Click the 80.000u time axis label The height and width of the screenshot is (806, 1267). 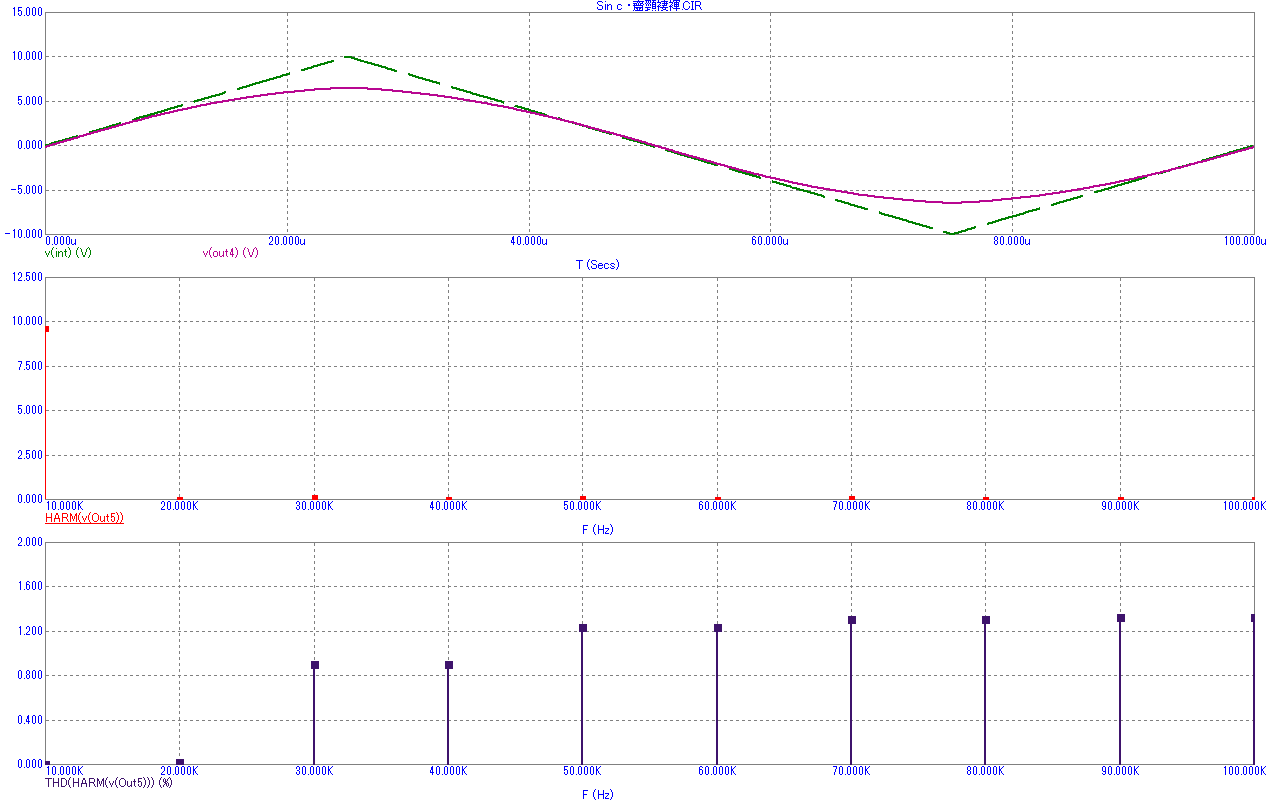tap(1012, 241)
